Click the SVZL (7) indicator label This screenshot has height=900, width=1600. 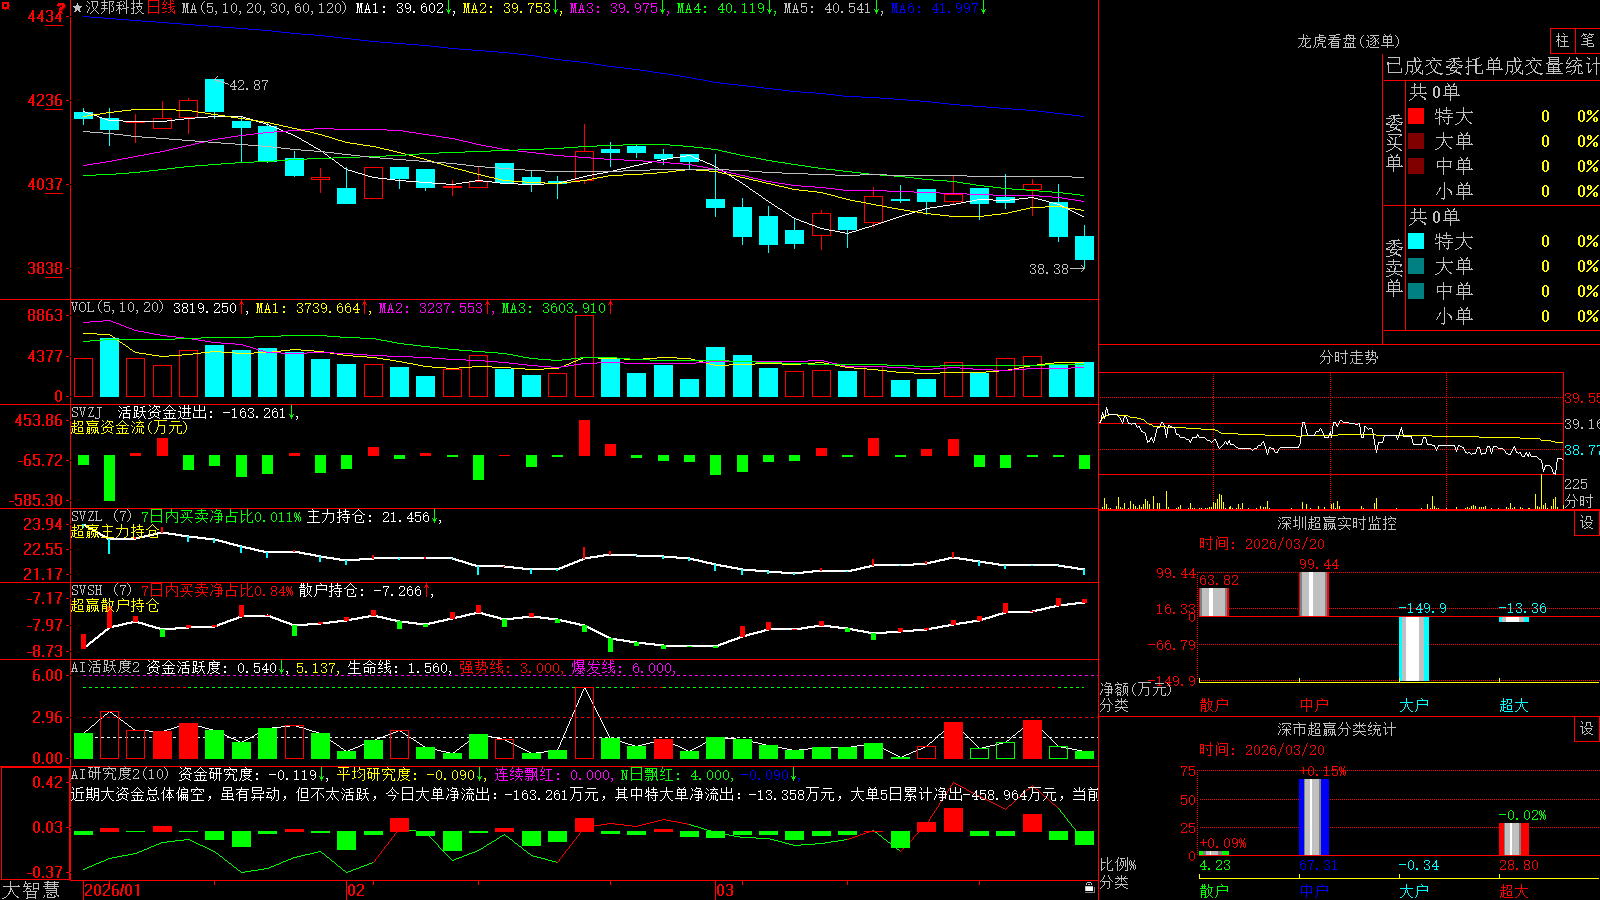point(101,517)
